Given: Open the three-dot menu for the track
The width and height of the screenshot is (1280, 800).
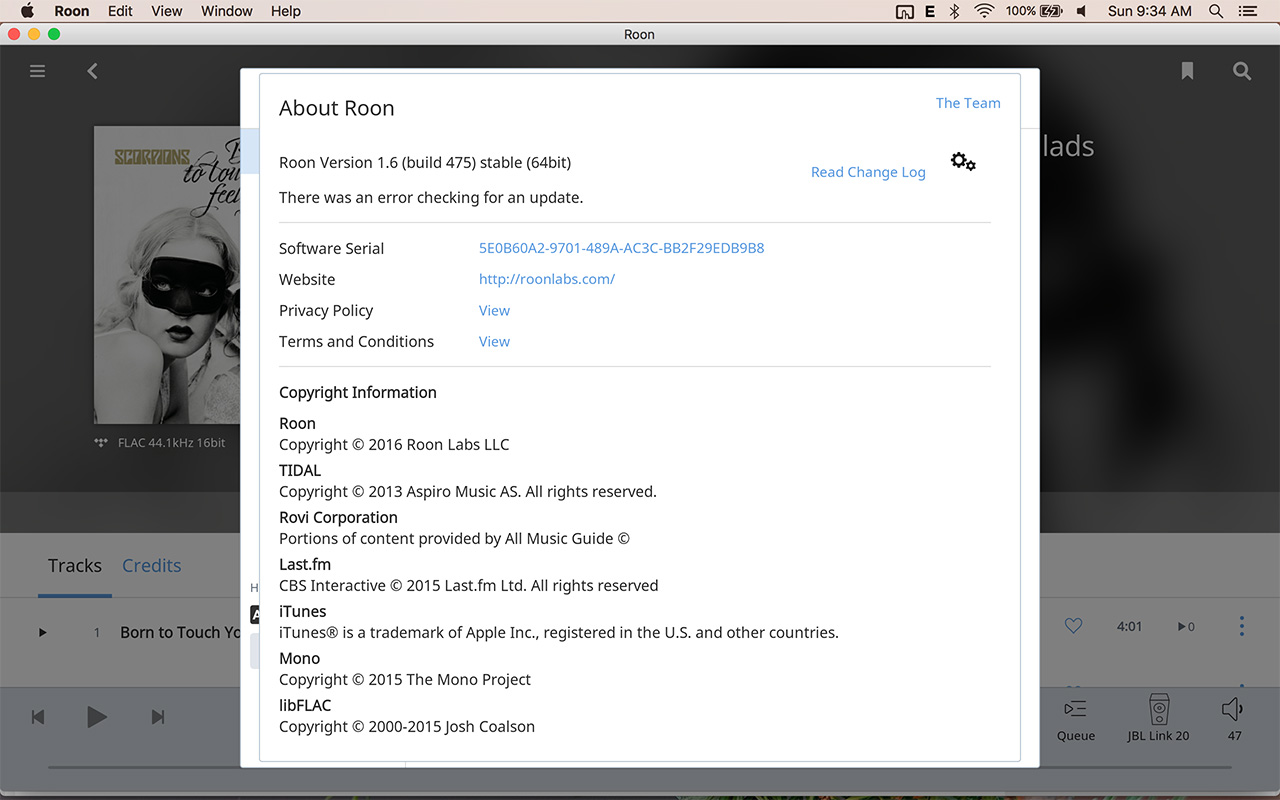Looking at the screenshot, I should coord(1242,626).
